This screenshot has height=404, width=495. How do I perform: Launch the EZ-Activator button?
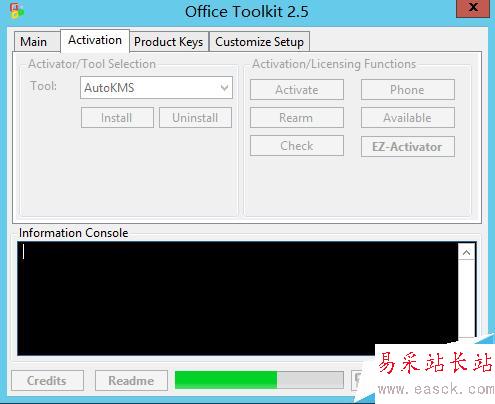point(408,147)
